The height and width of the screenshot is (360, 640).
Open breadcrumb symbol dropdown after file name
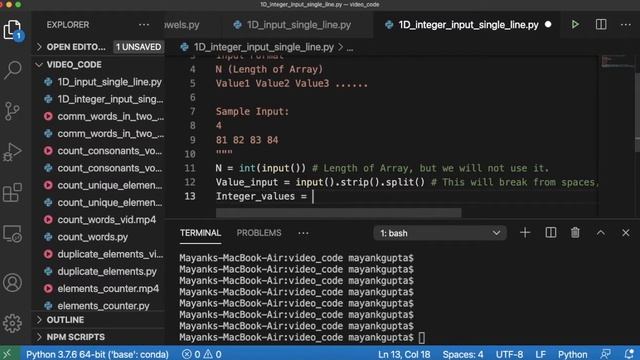pyautogui.click(x=350, y=47)
